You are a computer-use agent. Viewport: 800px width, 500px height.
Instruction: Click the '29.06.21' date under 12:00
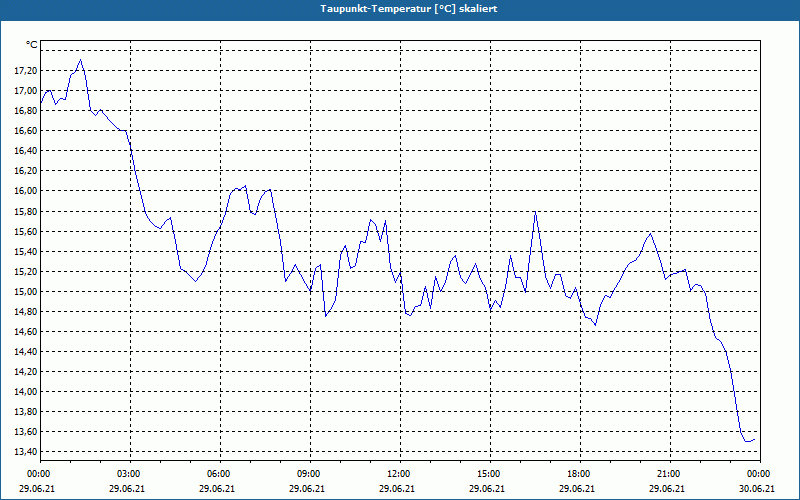397,489
